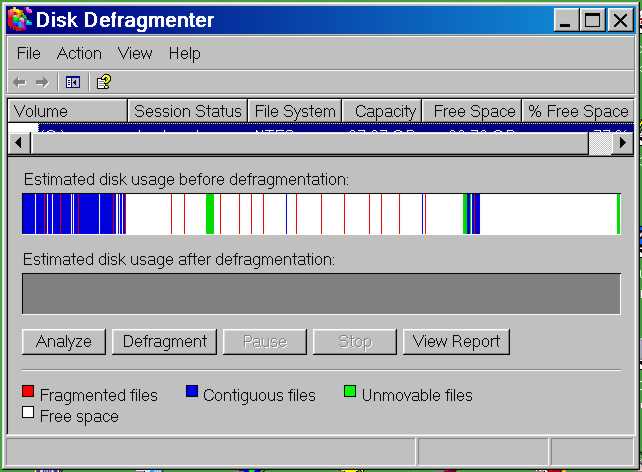Viewport: 642px width, 472px height.
Task: Click the volume list scroll left arrow
Action: point(18,144)
